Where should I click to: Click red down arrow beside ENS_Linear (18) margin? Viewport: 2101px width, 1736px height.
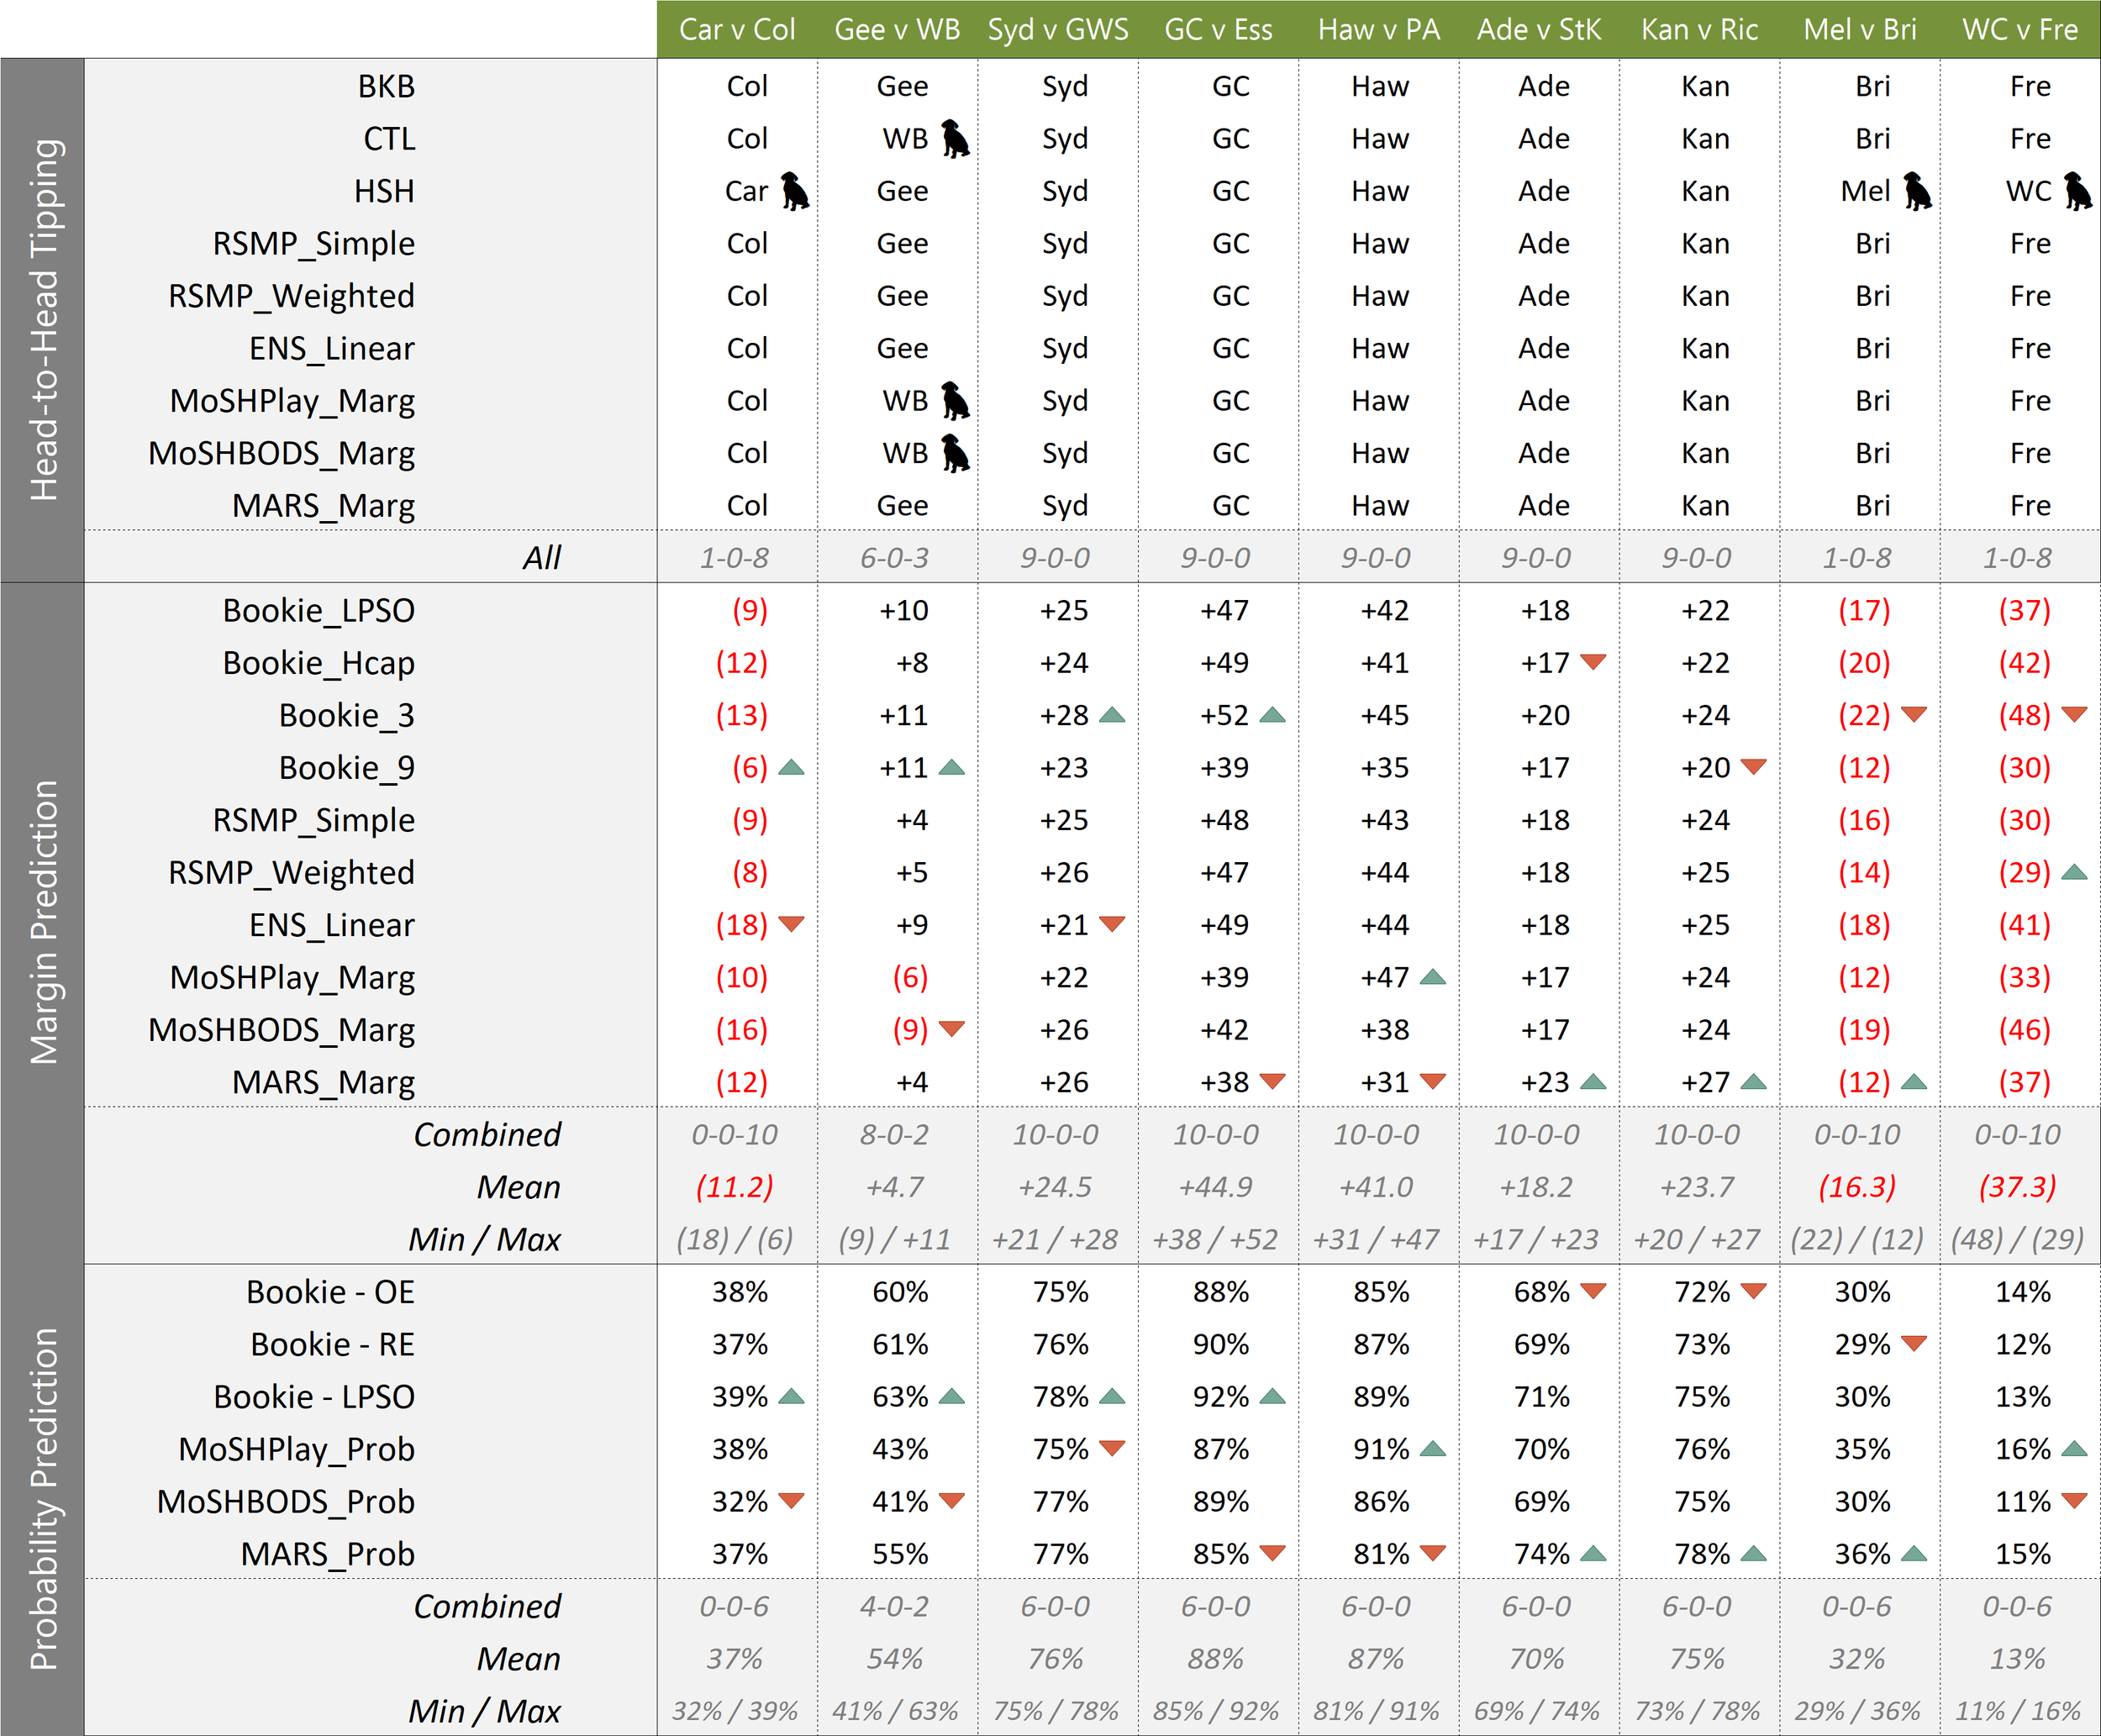click(x=791, y=924)
